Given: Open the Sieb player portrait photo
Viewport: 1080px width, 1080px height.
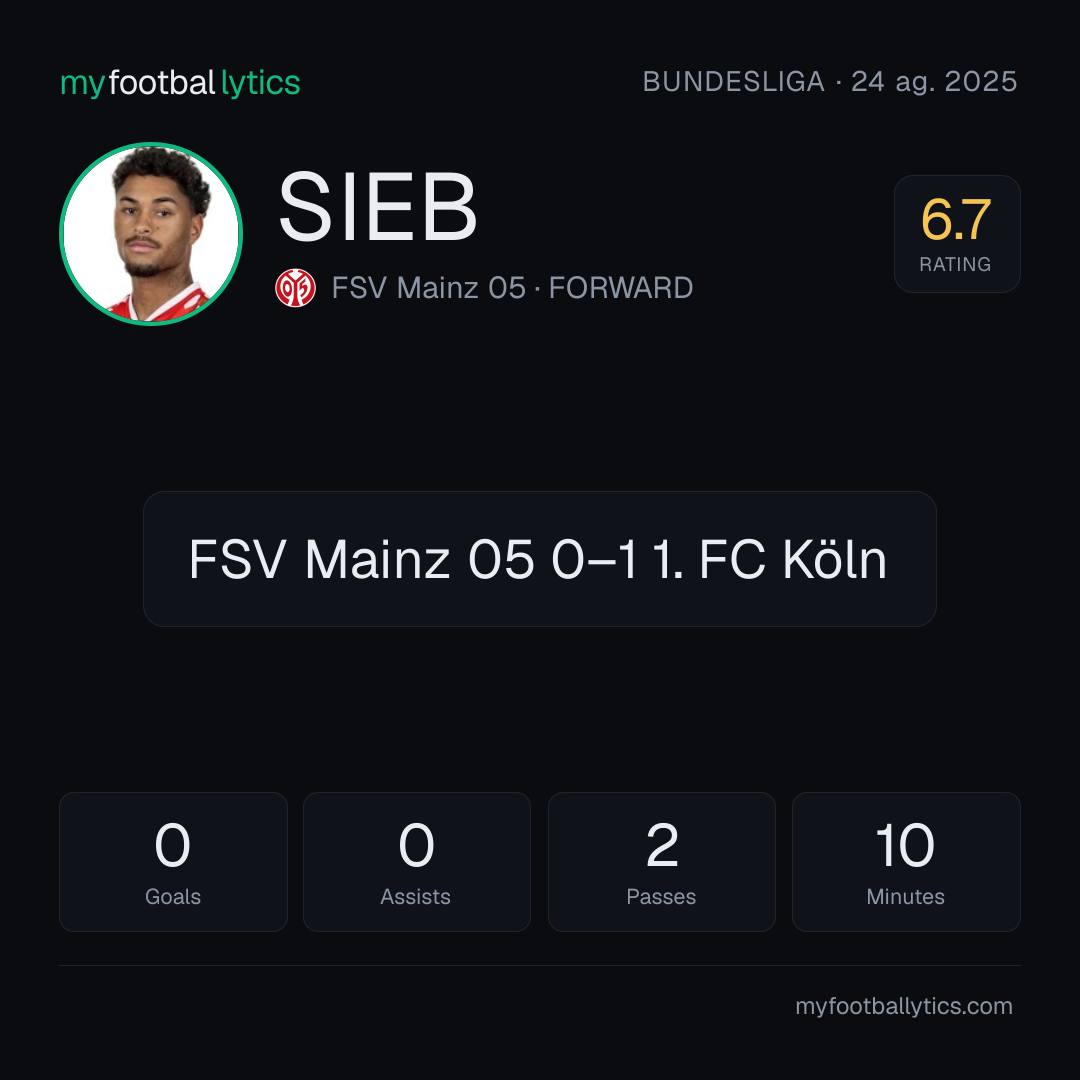Looking at the screenshot, I should pyautogui.click(x=151, y=233).
